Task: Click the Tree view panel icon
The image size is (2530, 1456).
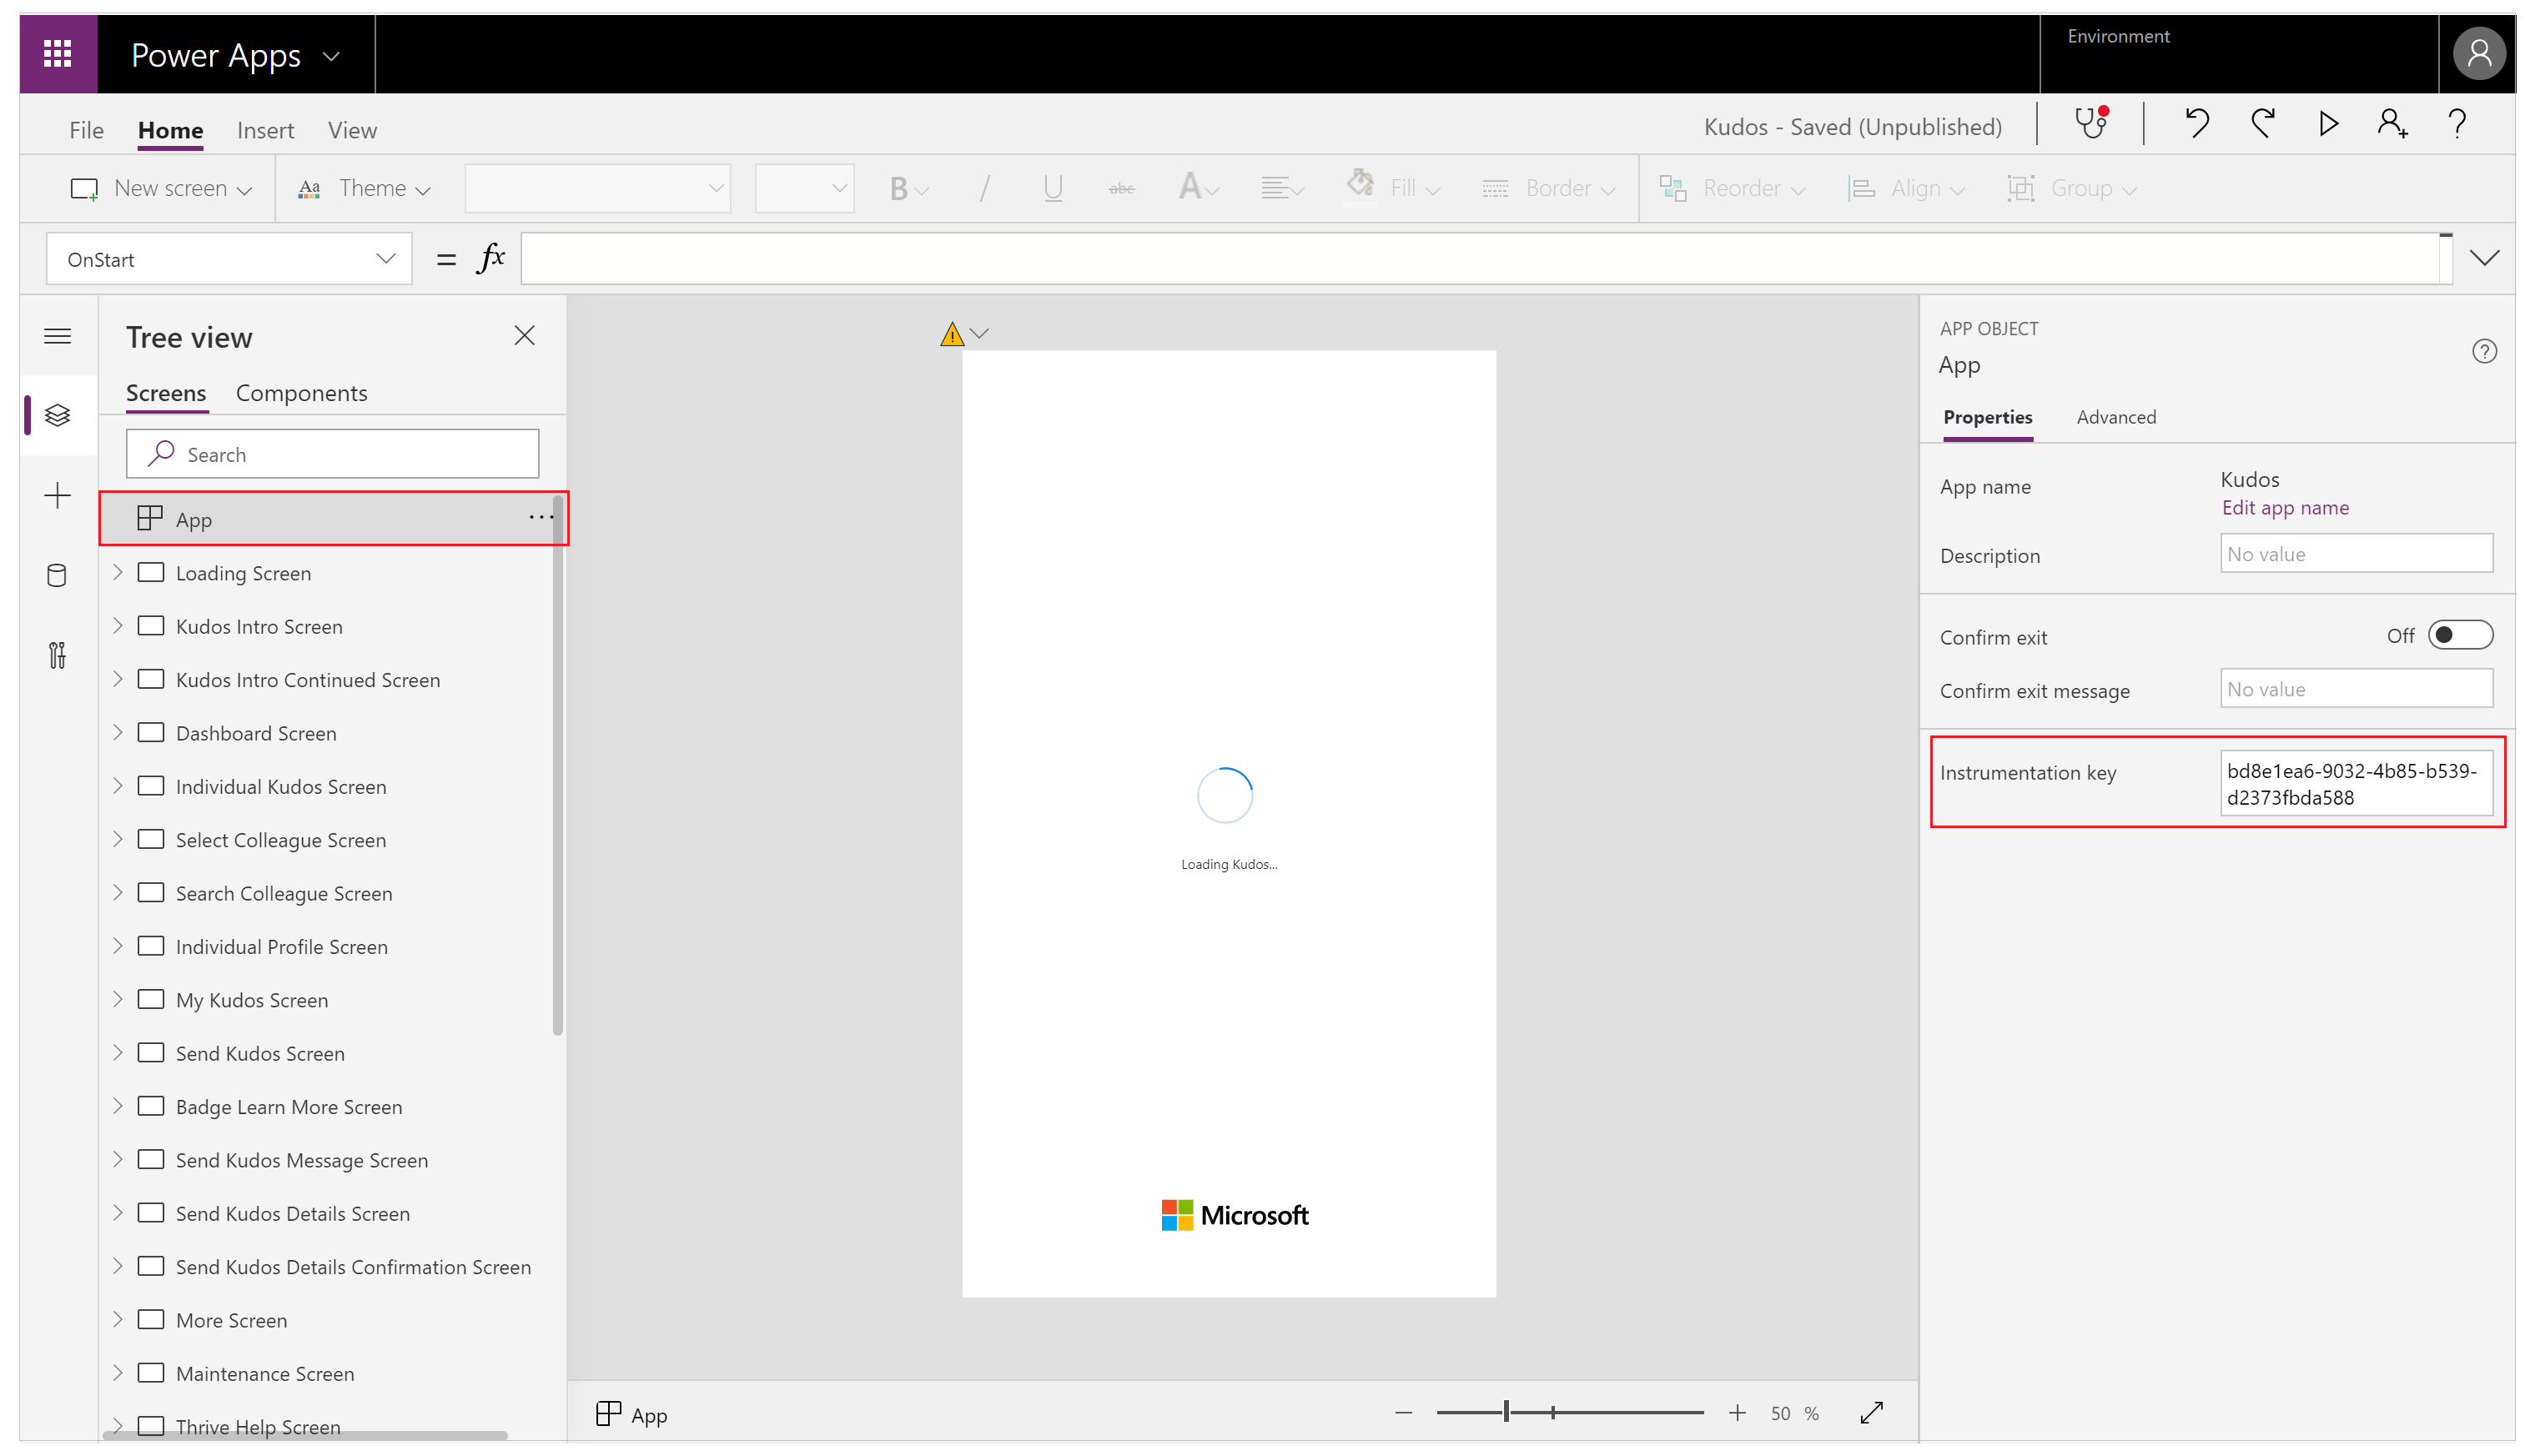Action: click(x=58, y=415)
